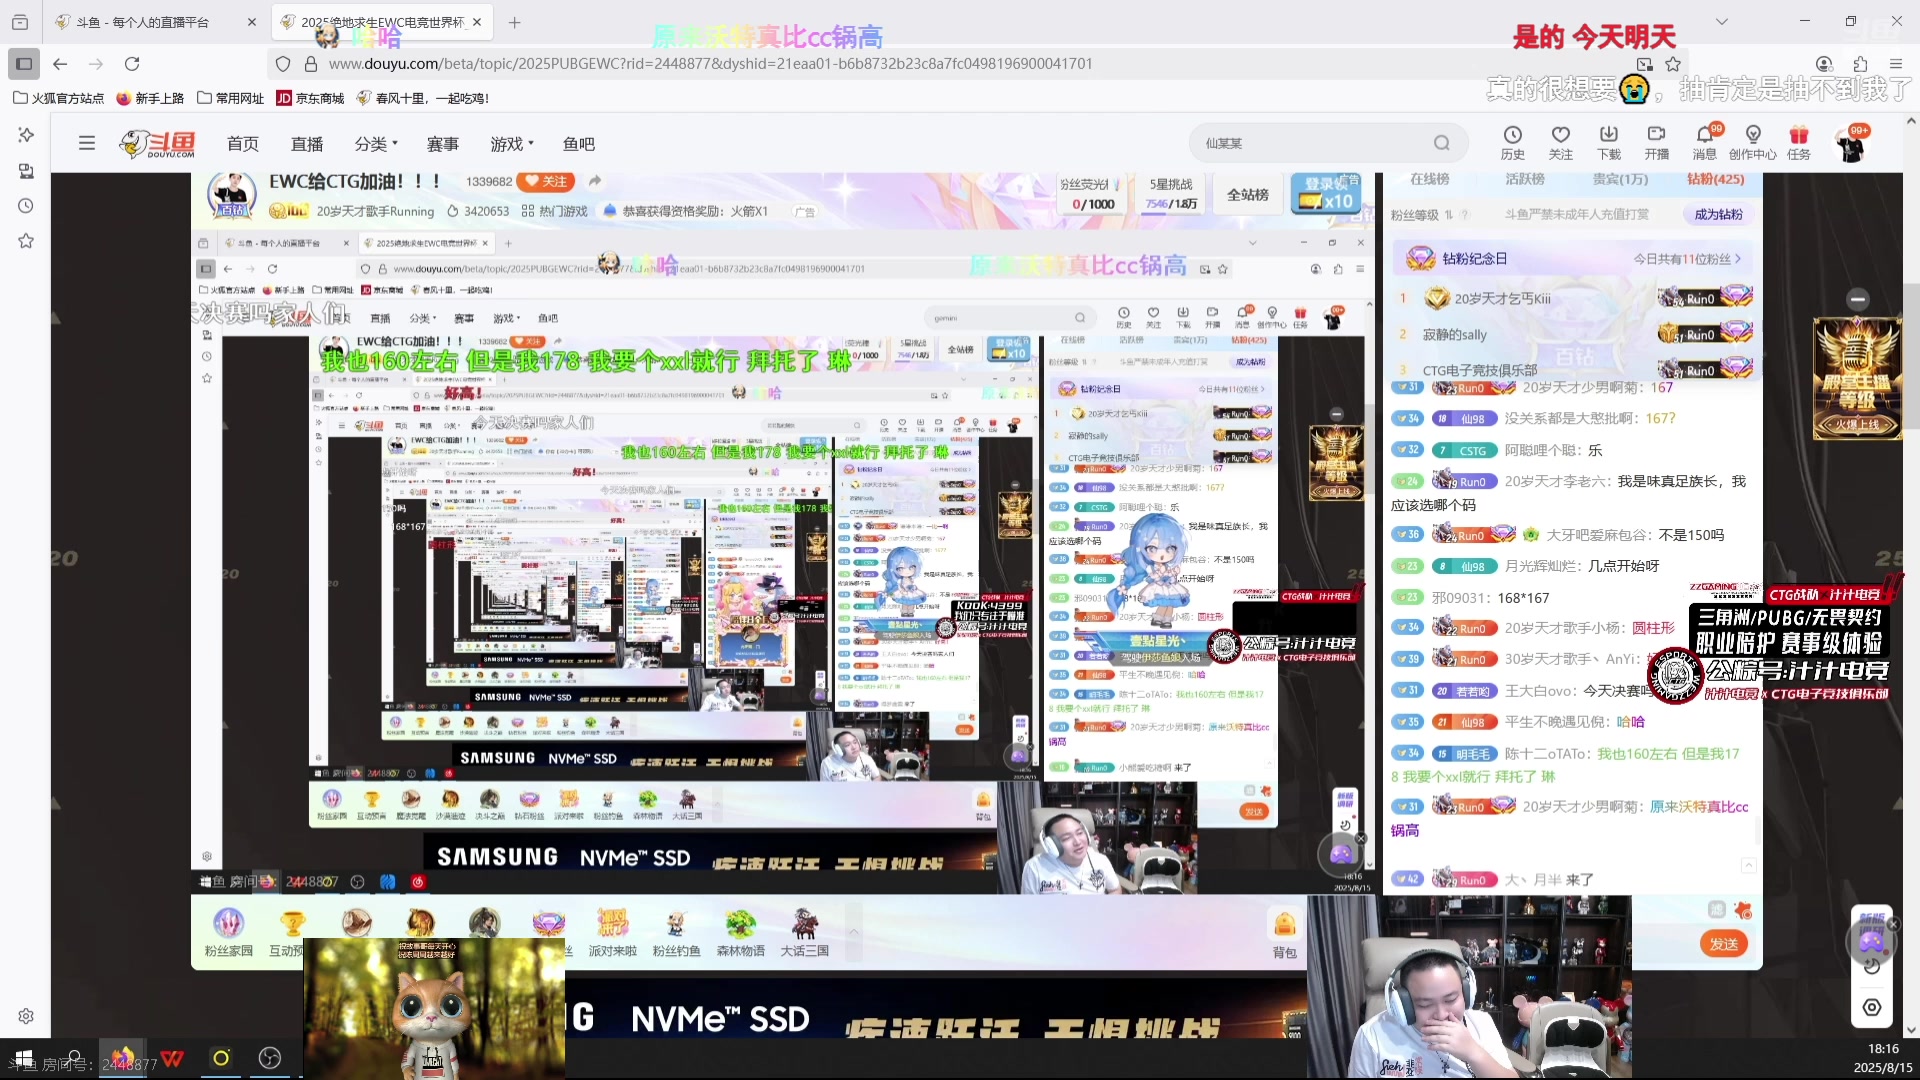
Task: Open 火狐官方站点 bookmark folder
Action: pos(59,98)
